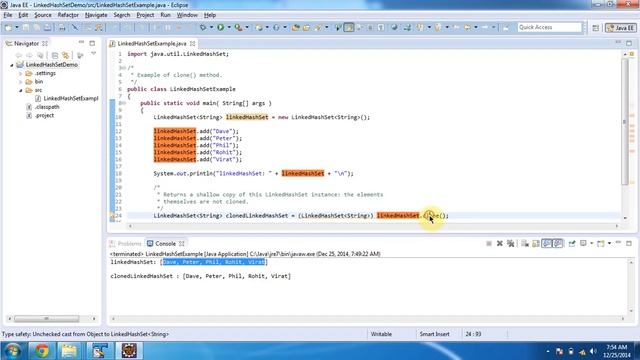Toggle Show Console on standard error change
640x360 pixels.
coord(558,244)
